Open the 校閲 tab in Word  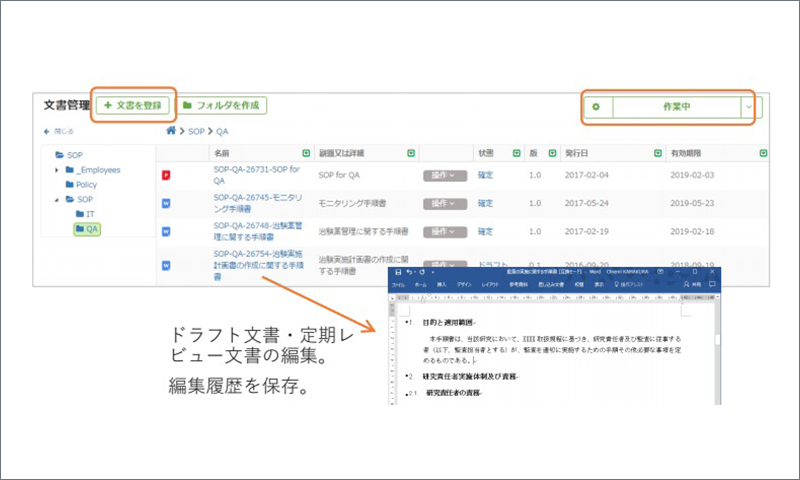point(579,285)
